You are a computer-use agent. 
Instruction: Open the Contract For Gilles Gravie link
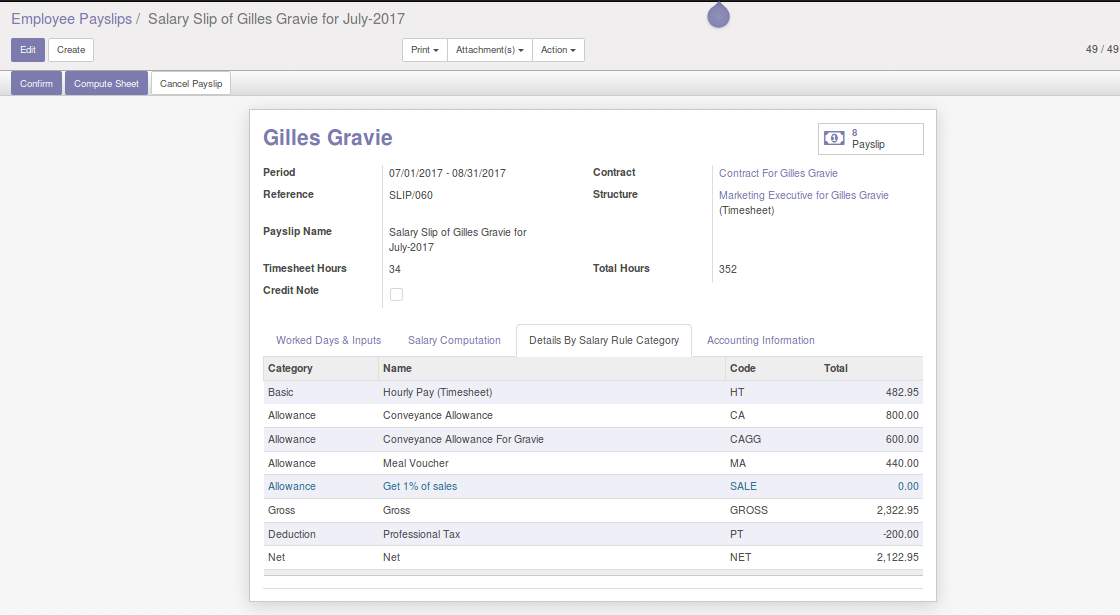778,173
